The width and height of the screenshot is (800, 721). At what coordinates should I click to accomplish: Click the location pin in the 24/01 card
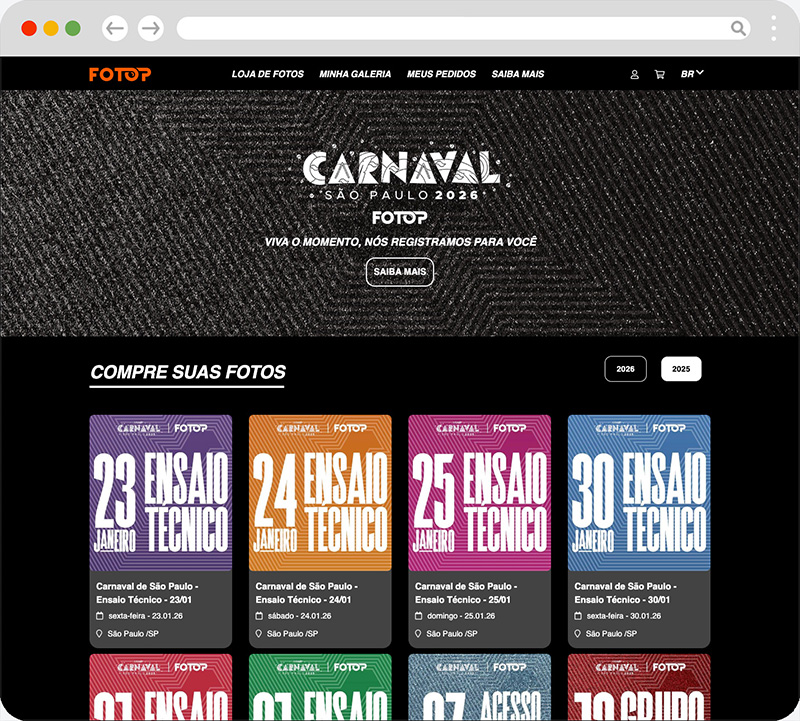click(x=259, y=633)
